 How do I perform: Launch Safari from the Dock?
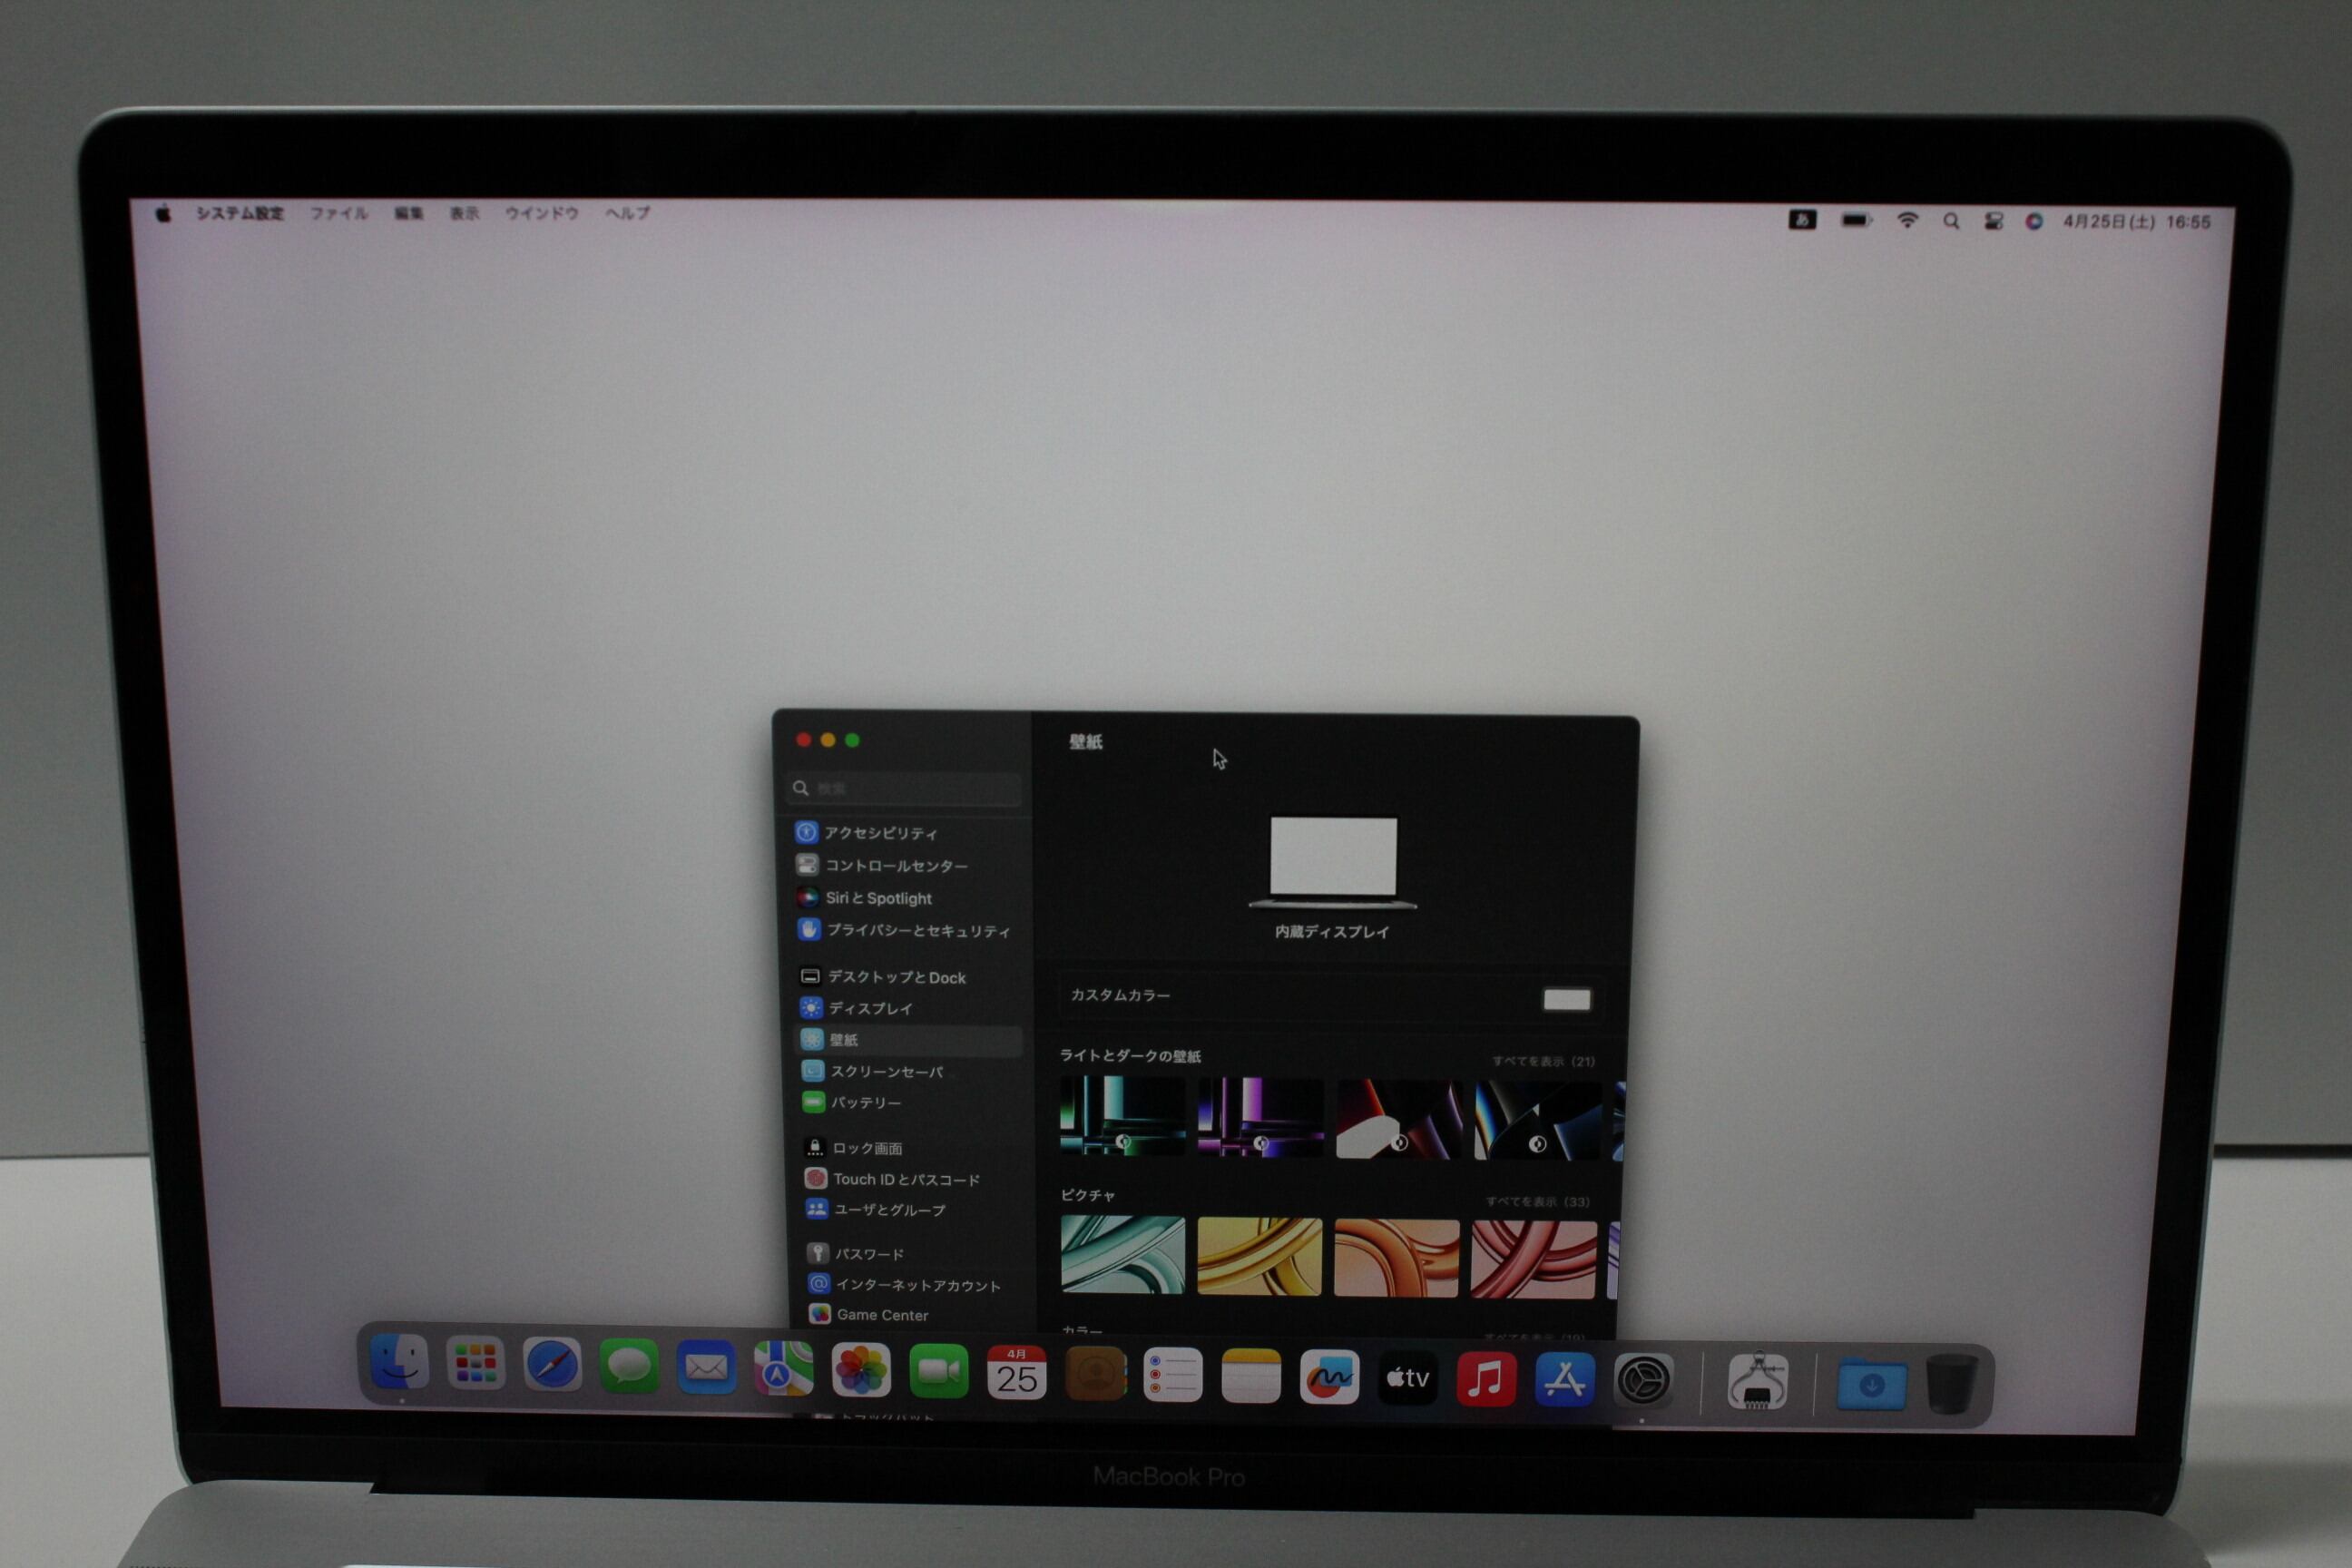tap(552, 1365)
